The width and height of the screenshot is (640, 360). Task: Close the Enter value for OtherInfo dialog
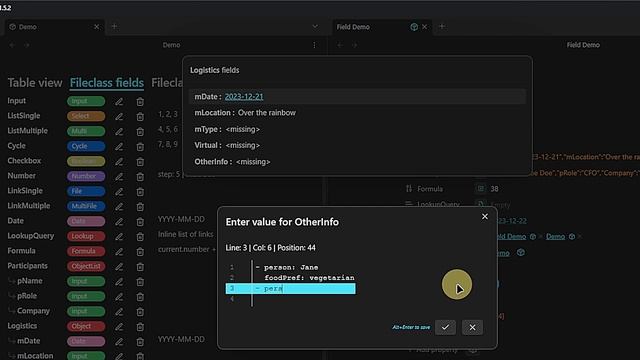484,217
